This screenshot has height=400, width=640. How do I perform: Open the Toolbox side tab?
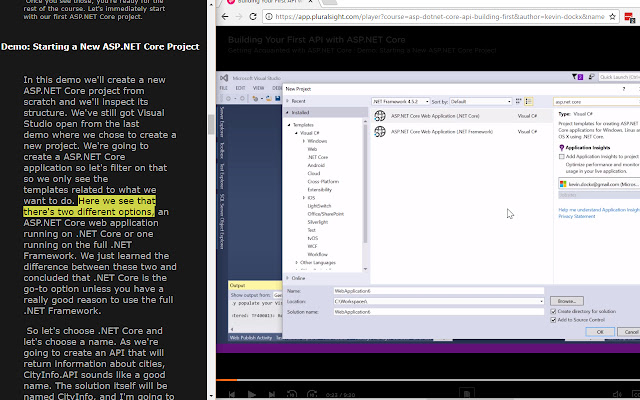coord(222,150)
